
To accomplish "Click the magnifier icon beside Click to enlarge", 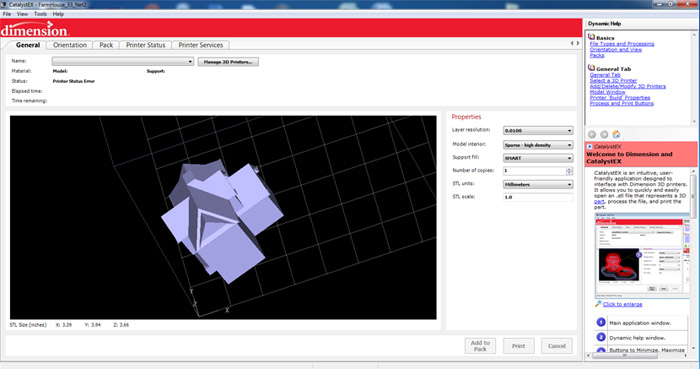I will pos(598,304).
